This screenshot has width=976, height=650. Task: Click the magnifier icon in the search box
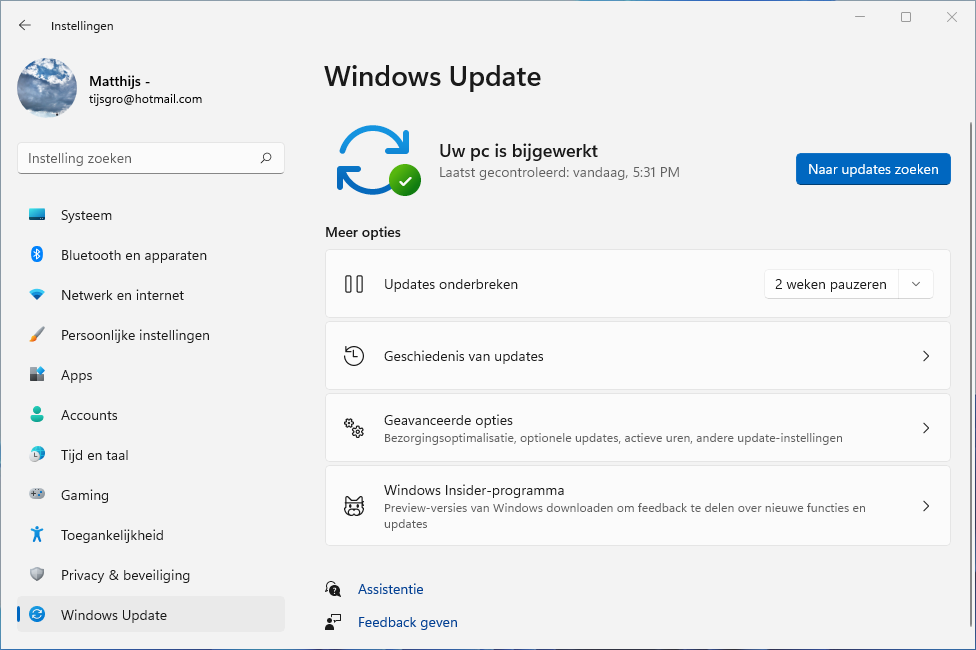click(x=266, y=158)
